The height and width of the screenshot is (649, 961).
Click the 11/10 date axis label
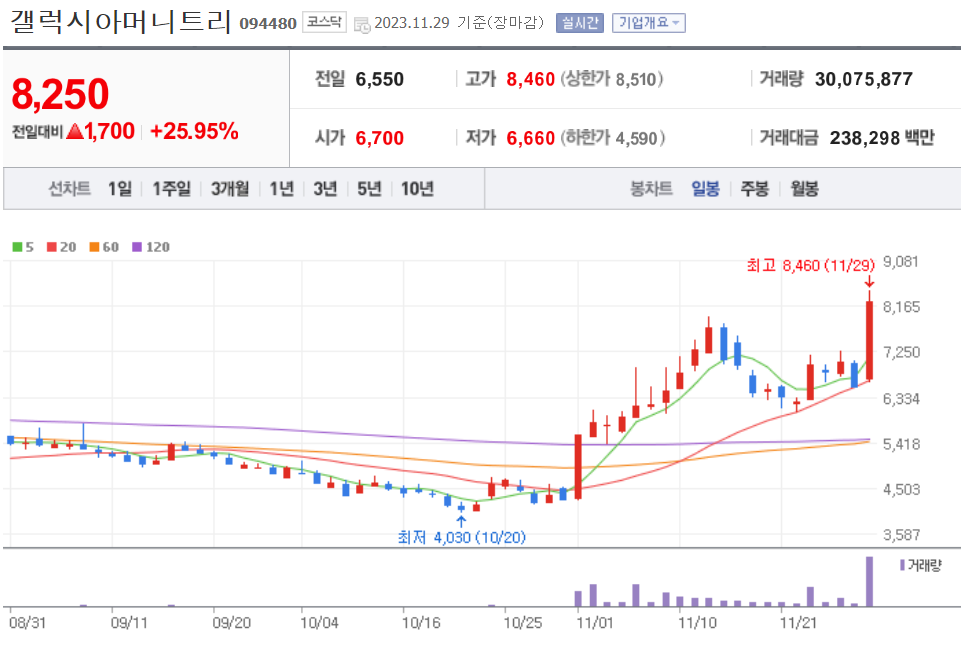(x=697, y=623)
